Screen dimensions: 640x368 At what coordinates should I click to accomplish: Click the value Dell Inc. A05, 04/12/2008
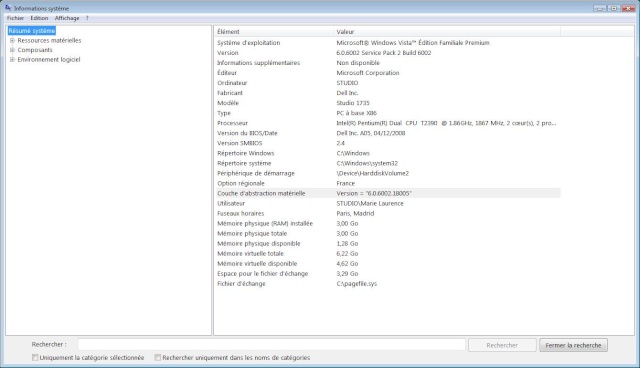coord(371,133)
